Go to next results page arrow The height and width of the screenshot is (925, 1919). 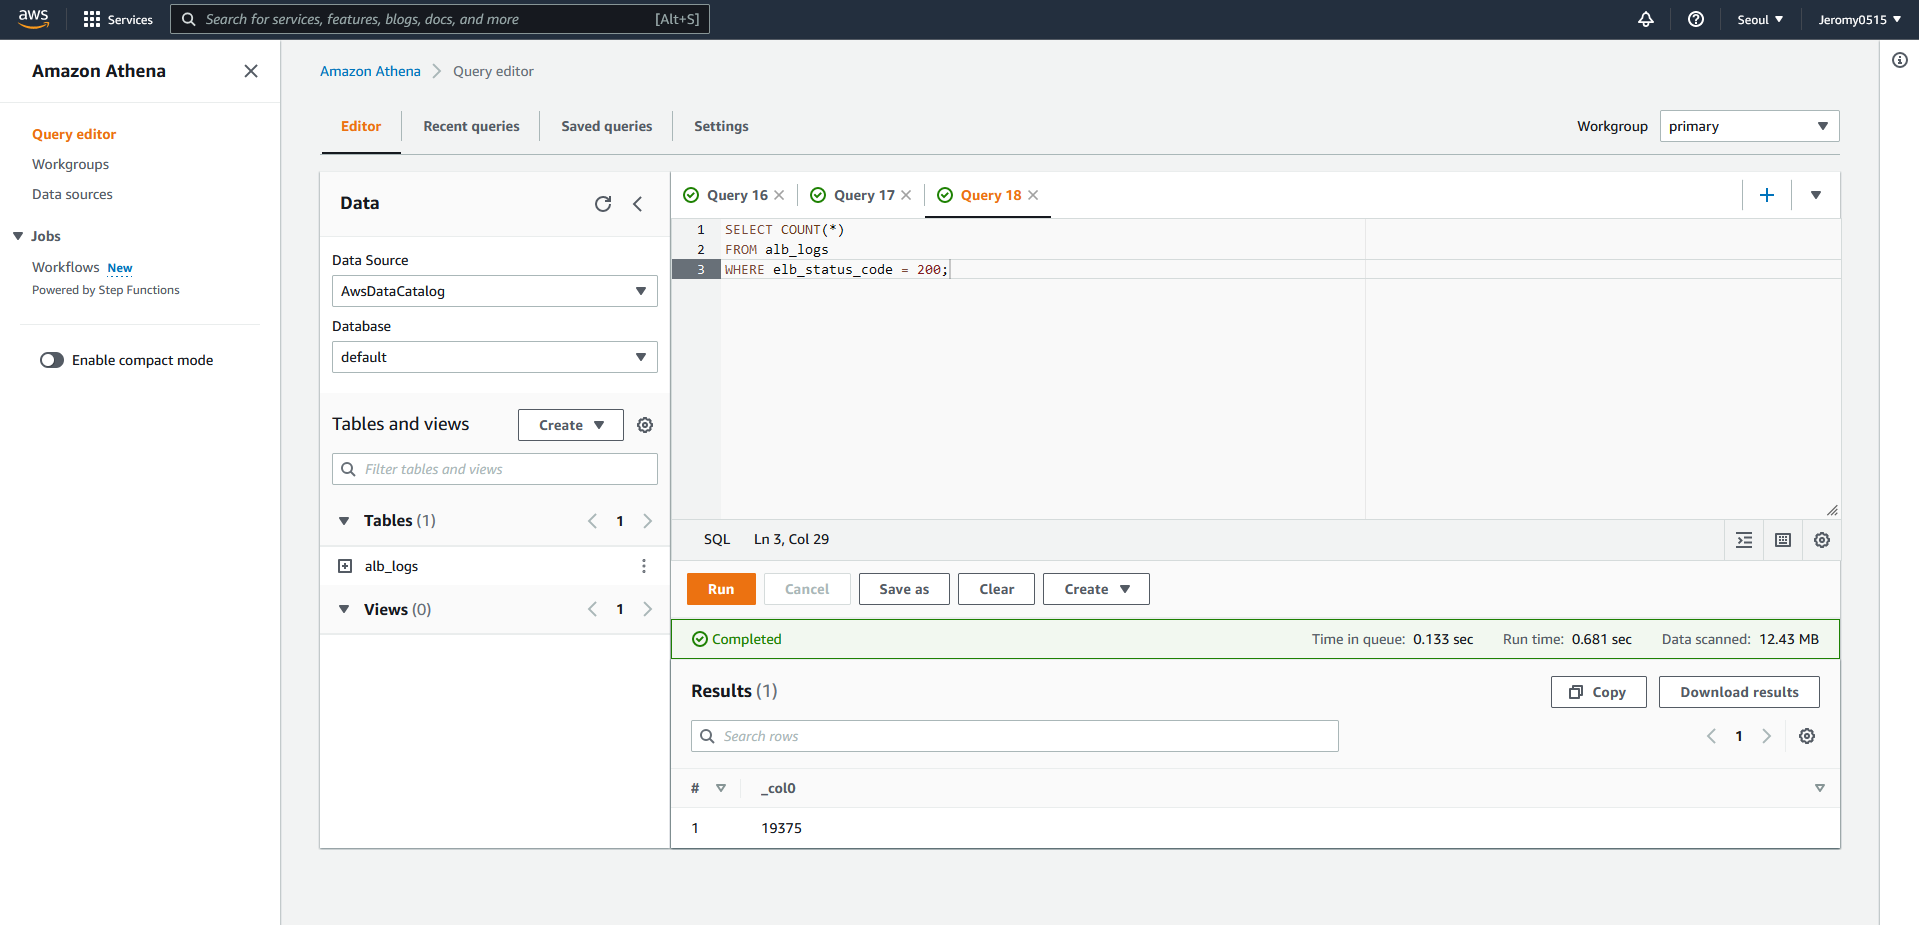1767,736
